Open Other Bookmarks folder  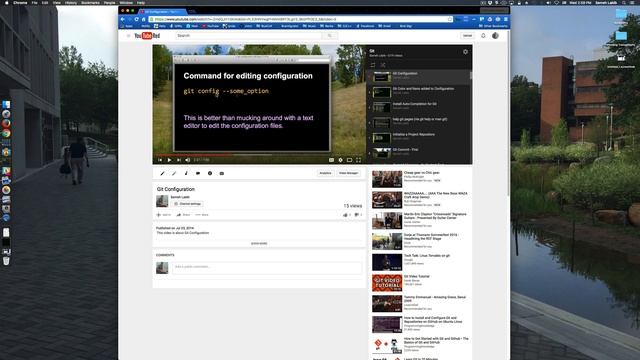click(493, 26)
